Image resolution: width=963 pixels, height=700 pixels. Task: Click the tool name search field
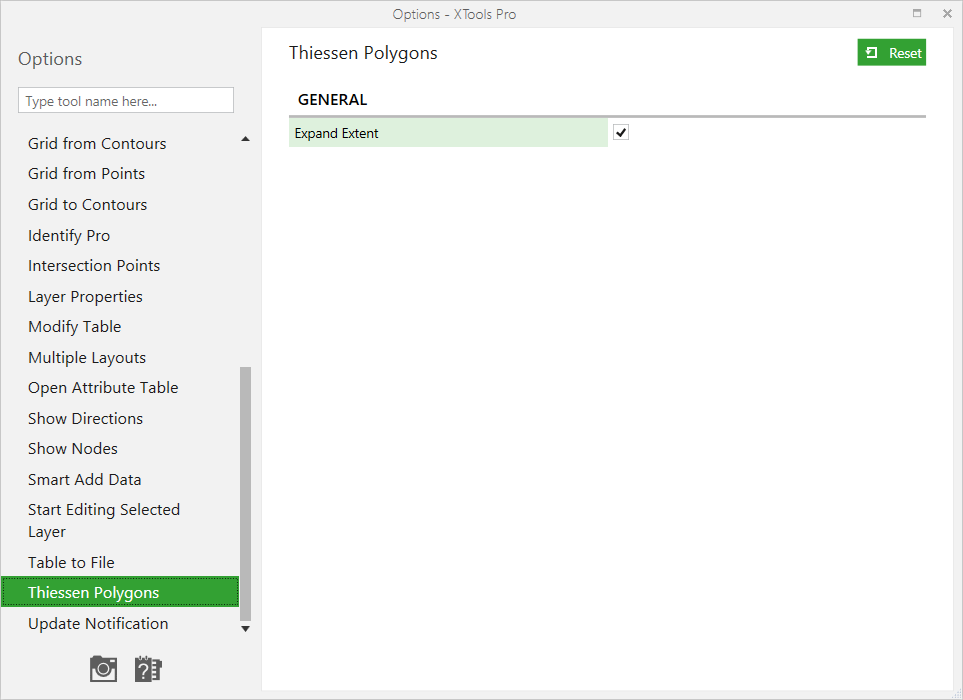(x=126, y=100)
